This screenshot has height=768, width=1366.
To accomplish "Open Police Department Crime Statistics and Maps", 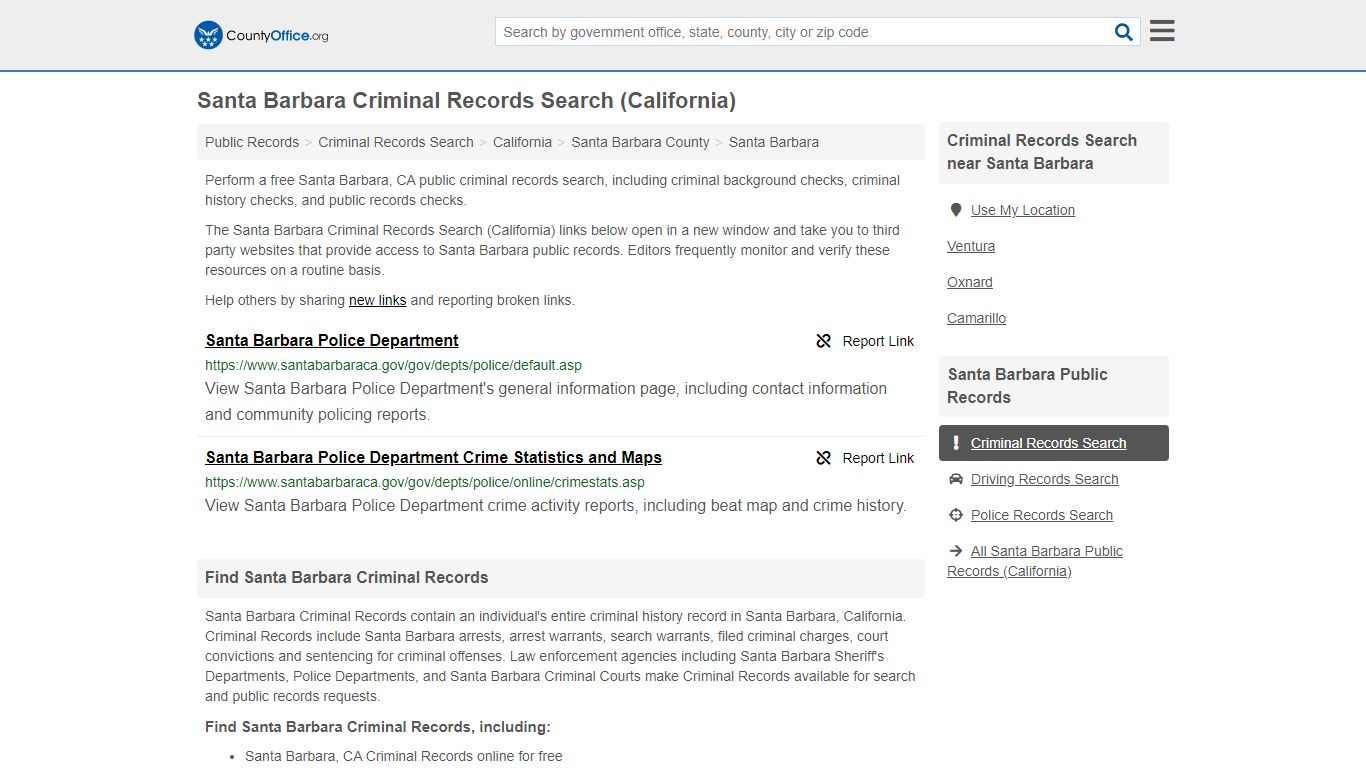I will 434,457.
